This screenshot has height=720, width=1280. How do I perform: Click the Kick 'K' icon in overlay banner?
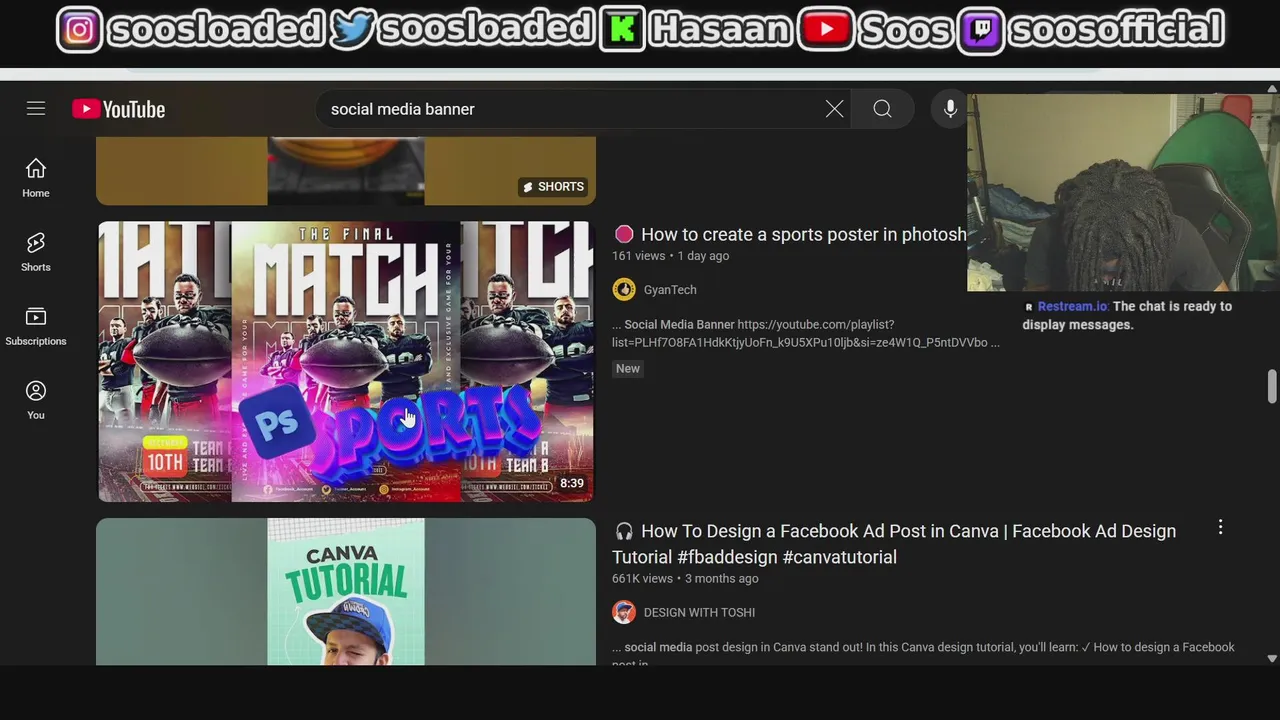[x=621, y=30]
